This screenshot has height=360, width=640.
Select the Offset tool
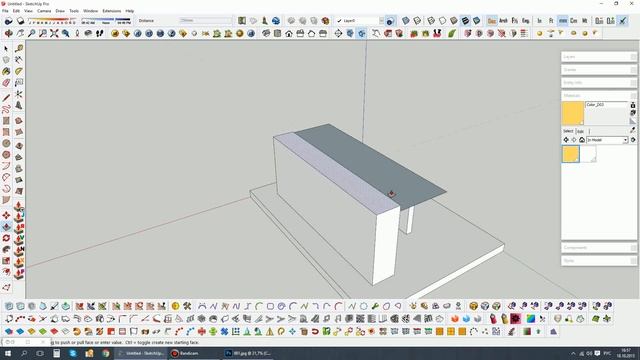pyautogui.click(x=6, y=272)
